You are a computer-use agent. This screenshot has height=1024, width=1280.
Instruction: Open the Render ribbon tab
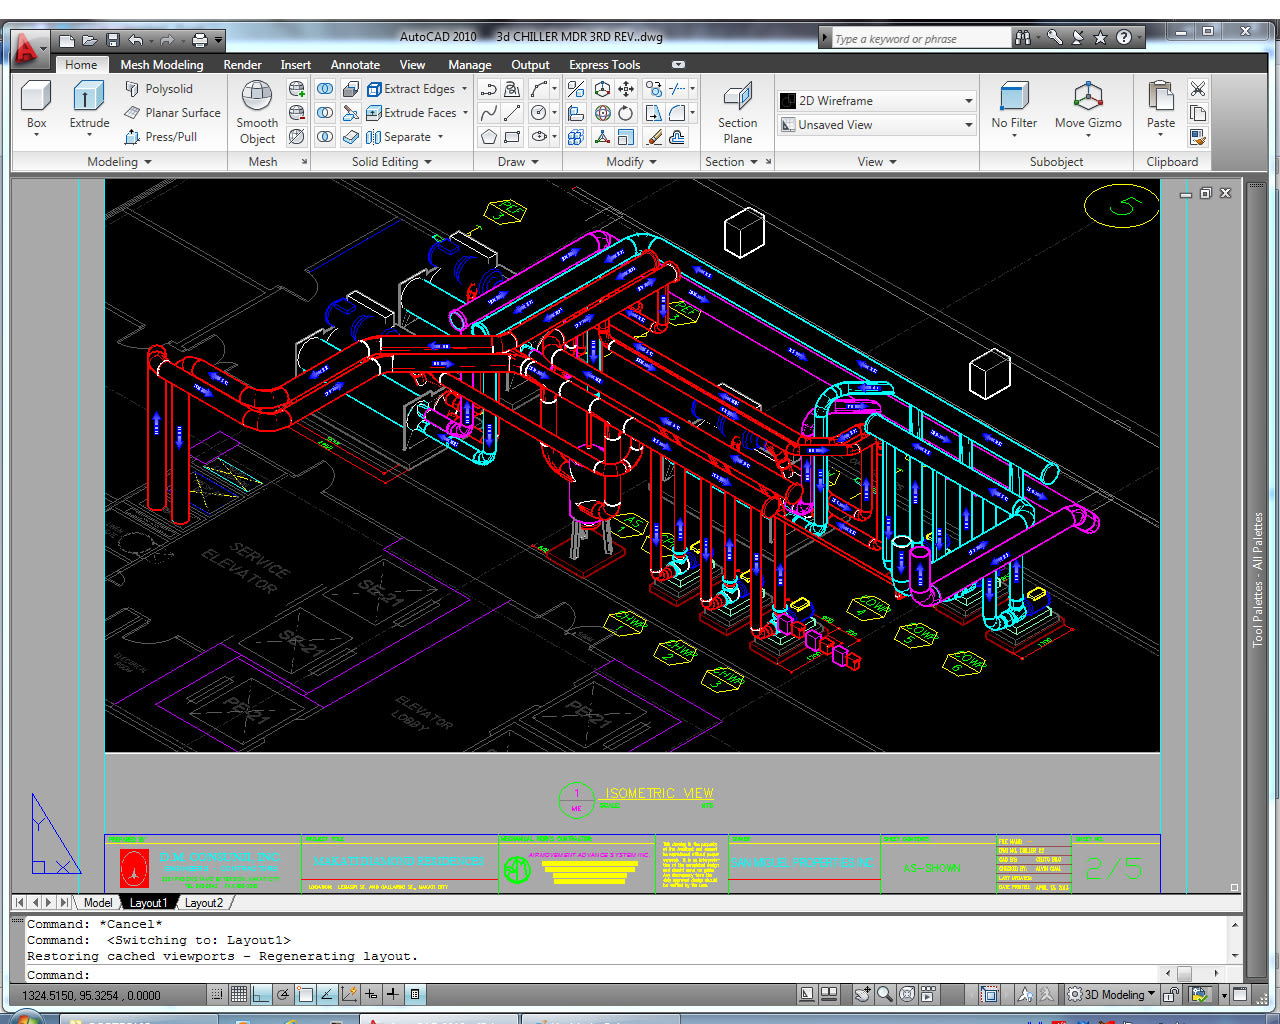[x=242, y=65]
